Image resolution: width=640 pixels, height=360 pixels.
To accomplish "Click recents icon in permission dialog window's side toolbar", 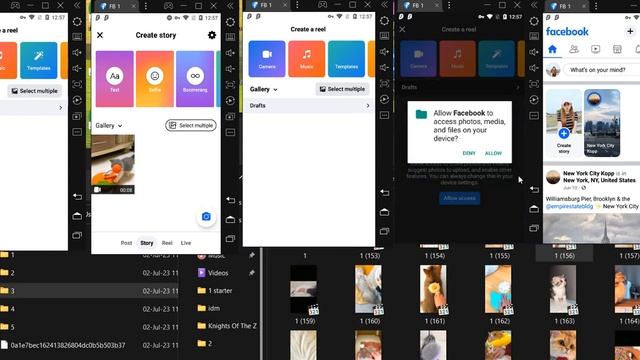I will [534, 228].
